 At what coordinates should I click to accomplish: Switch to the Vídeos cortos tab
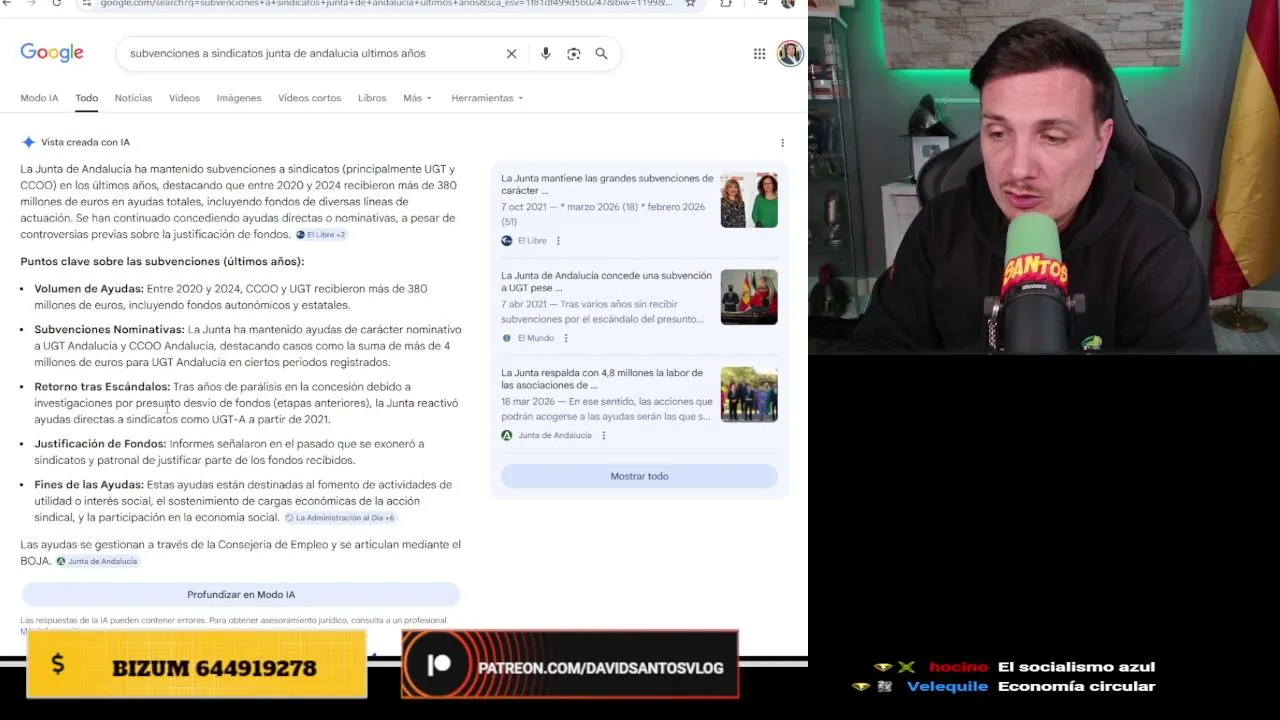tap(309, 98)
